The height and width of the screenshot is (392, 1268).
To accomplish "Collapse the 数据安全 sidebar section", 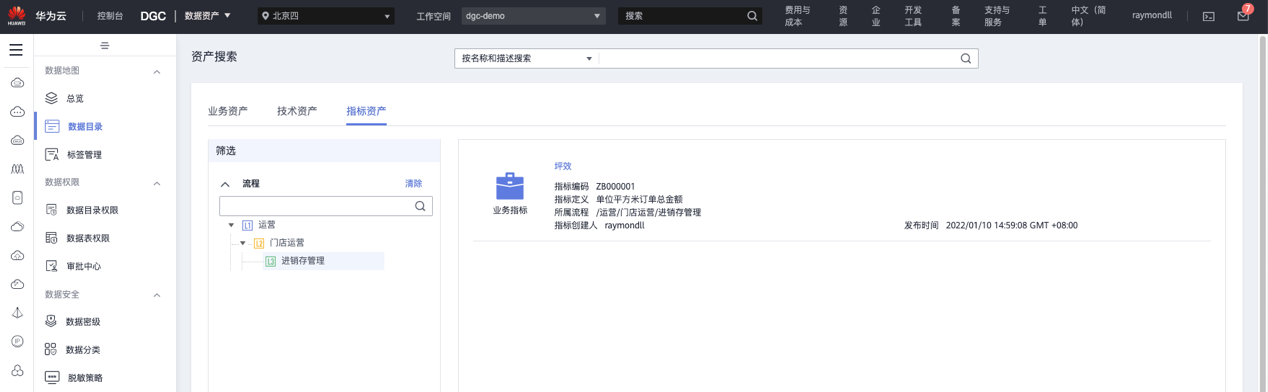I will coord(157,295).
